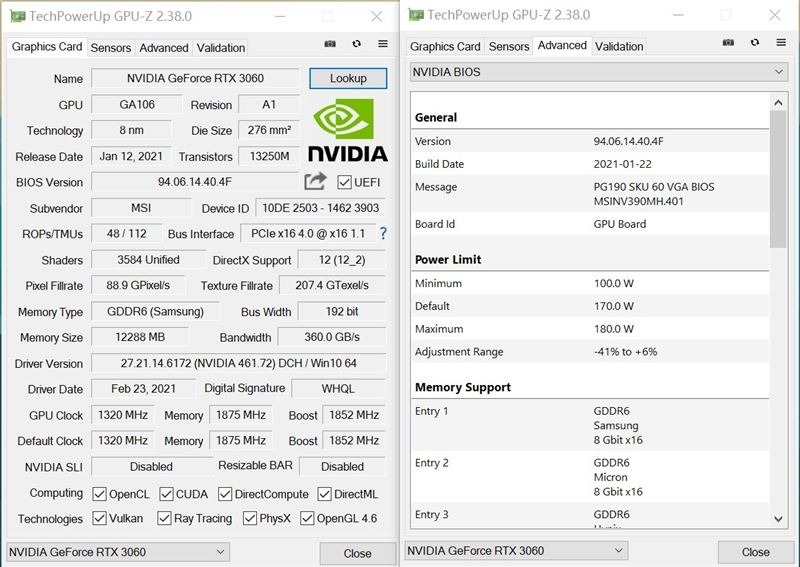Click GPU-Z app icon in left title bar

(x=17, y=16)
